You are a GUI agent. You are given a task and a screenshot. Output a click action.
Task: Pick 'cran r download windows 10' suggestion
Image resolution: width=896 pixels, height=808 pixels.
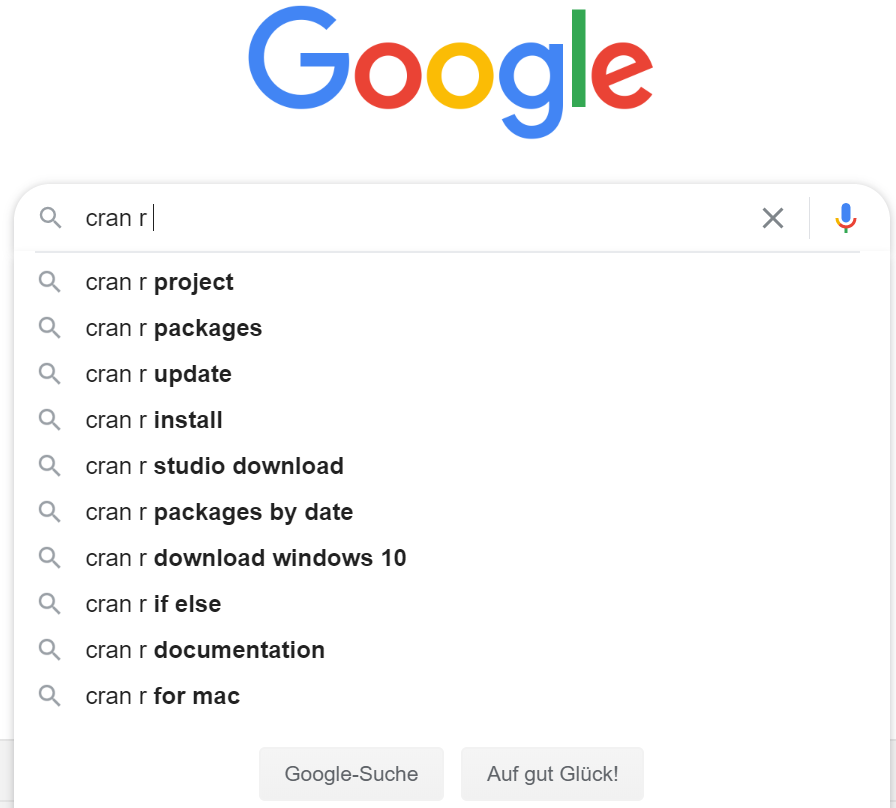click(x=246, y=558)
